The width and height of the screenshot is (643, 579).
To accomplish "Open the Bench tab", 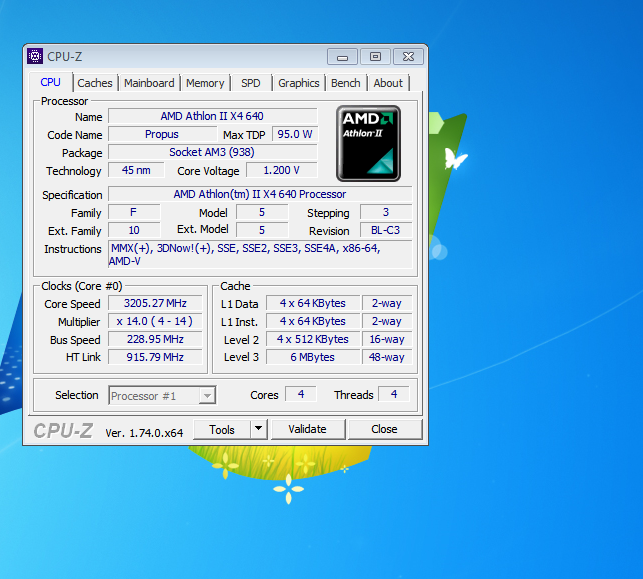I will coord(346,83).
